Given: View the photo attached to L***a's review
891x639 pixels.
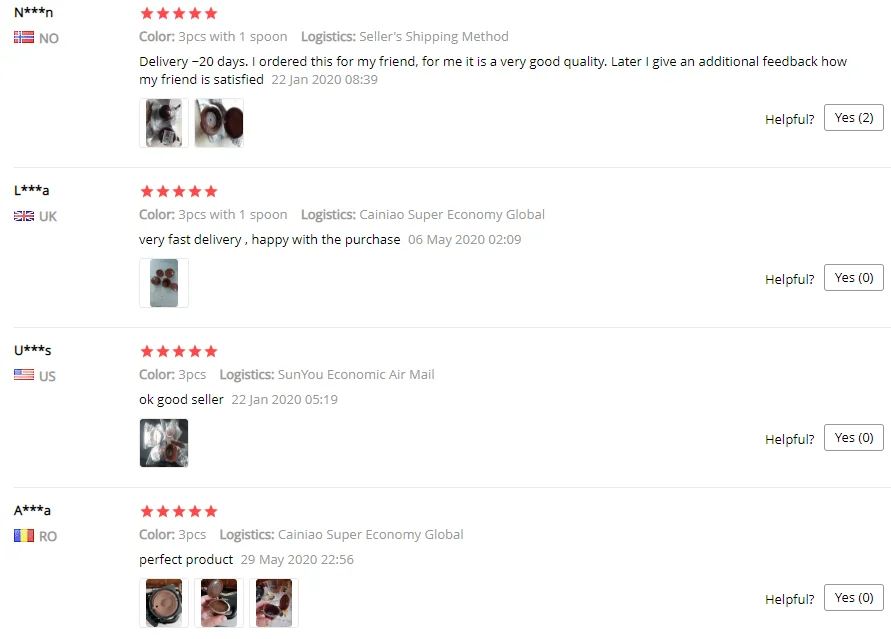Looking at the screenshot, I should pyautogui.click(x=164, y=283).
